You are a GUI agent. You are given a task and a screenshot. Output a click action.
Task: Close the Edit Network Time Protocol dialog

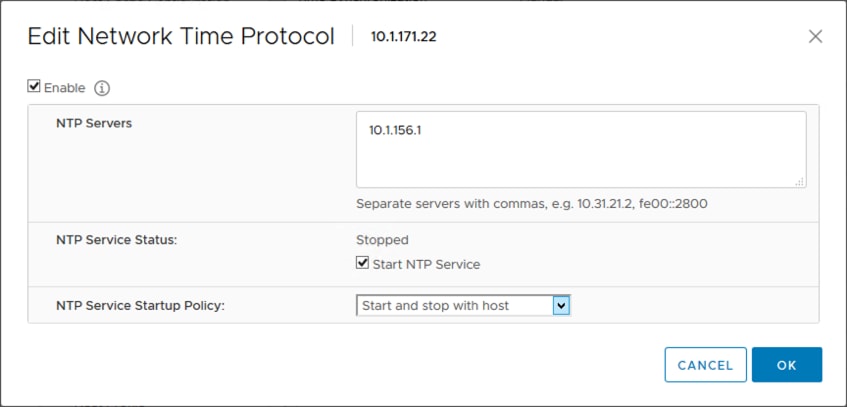click(x=815, y=37)
